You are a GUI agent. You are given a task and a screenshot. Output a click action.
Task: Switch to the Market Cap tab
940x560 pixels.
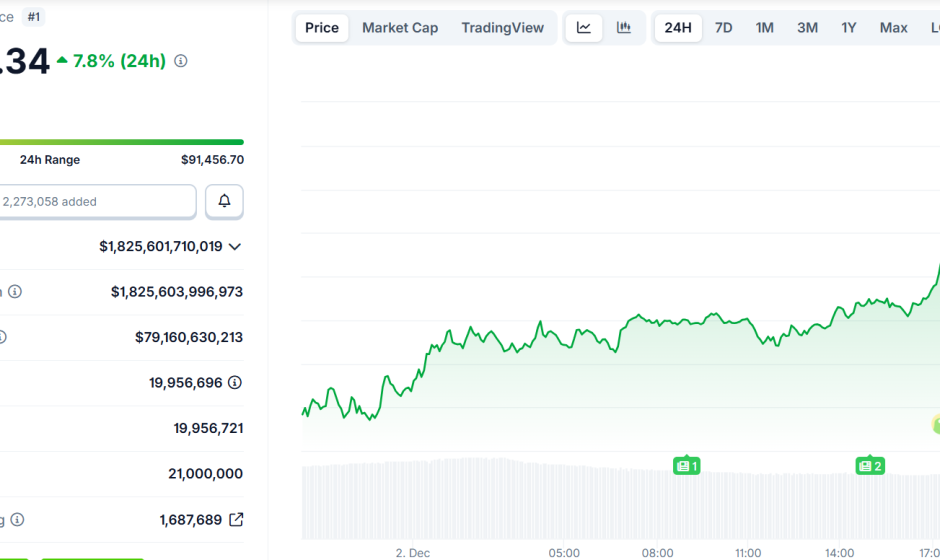coord(400,28)
